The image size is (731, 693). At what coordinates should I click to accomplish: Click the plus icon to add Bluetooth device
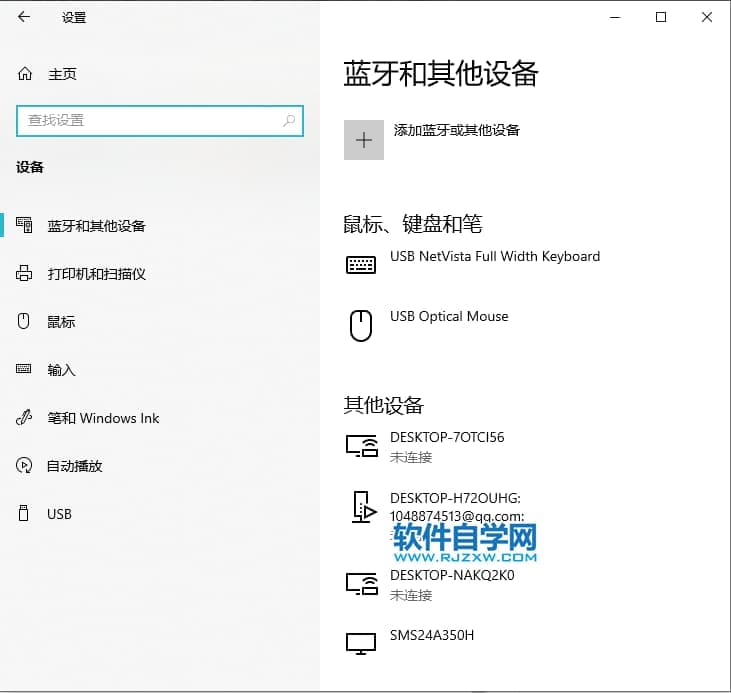[x=364, y=140]
